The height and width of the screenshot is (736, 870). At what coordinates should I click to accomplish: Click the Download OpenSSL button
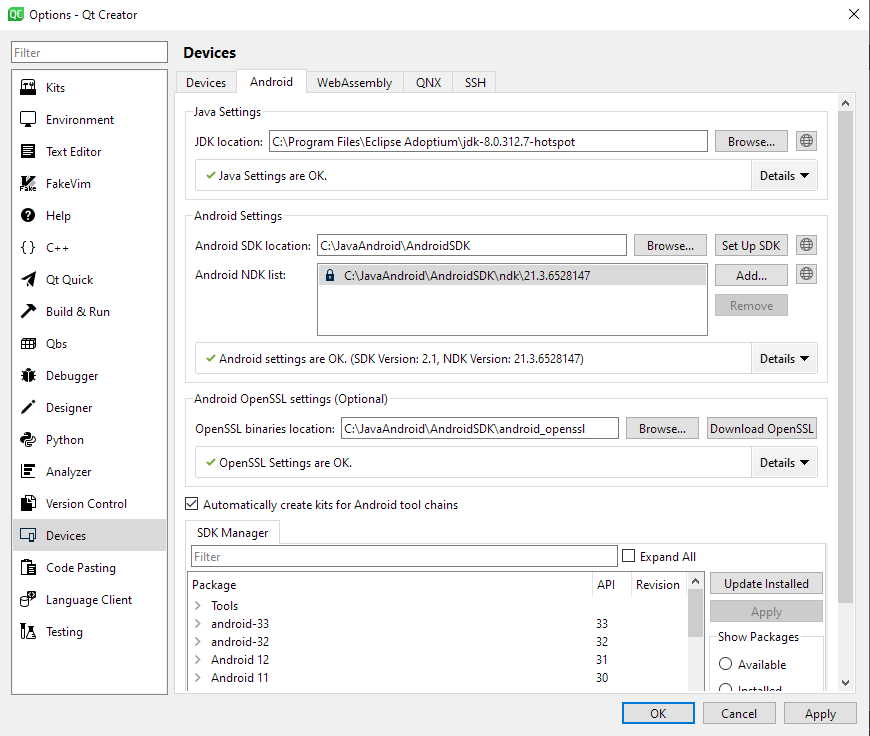tap(762, 429)
